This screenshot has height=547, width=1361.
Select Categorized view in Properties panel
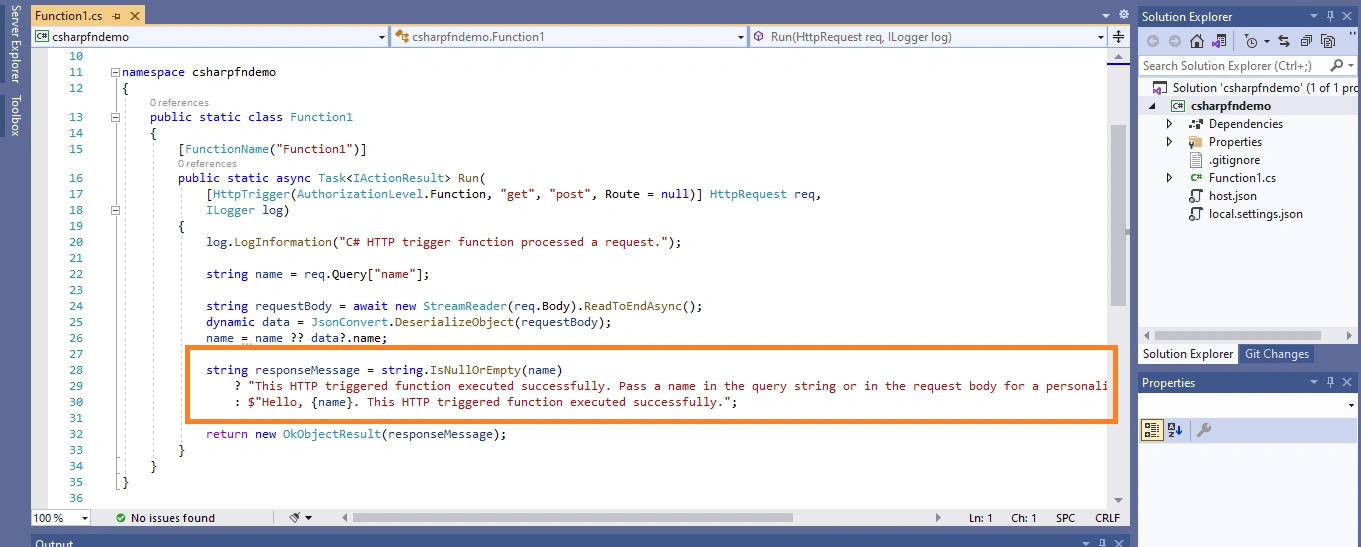click(1152, 430)
